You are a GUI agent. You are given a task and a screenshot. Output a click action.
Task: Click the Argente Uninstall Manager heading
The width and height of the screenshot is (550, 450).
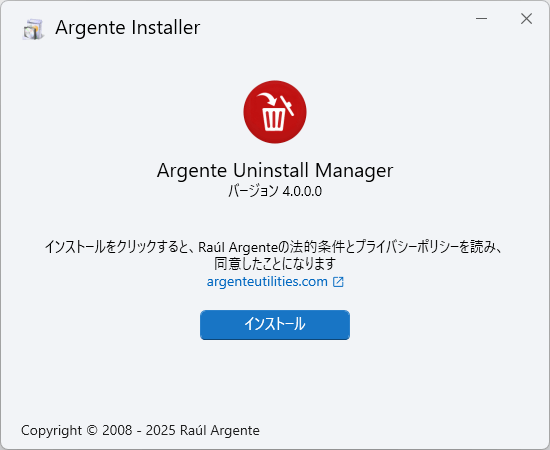pyautogui.click(x=275, y=171)
